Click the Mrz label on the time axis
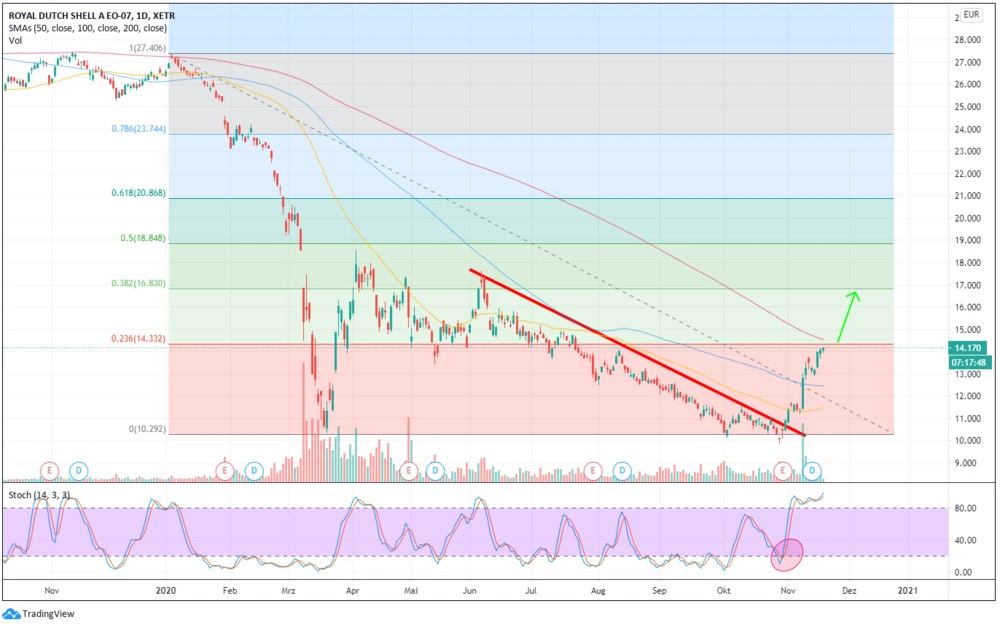This screenshot has width=1000, height=625. click(x=288, y=591)
